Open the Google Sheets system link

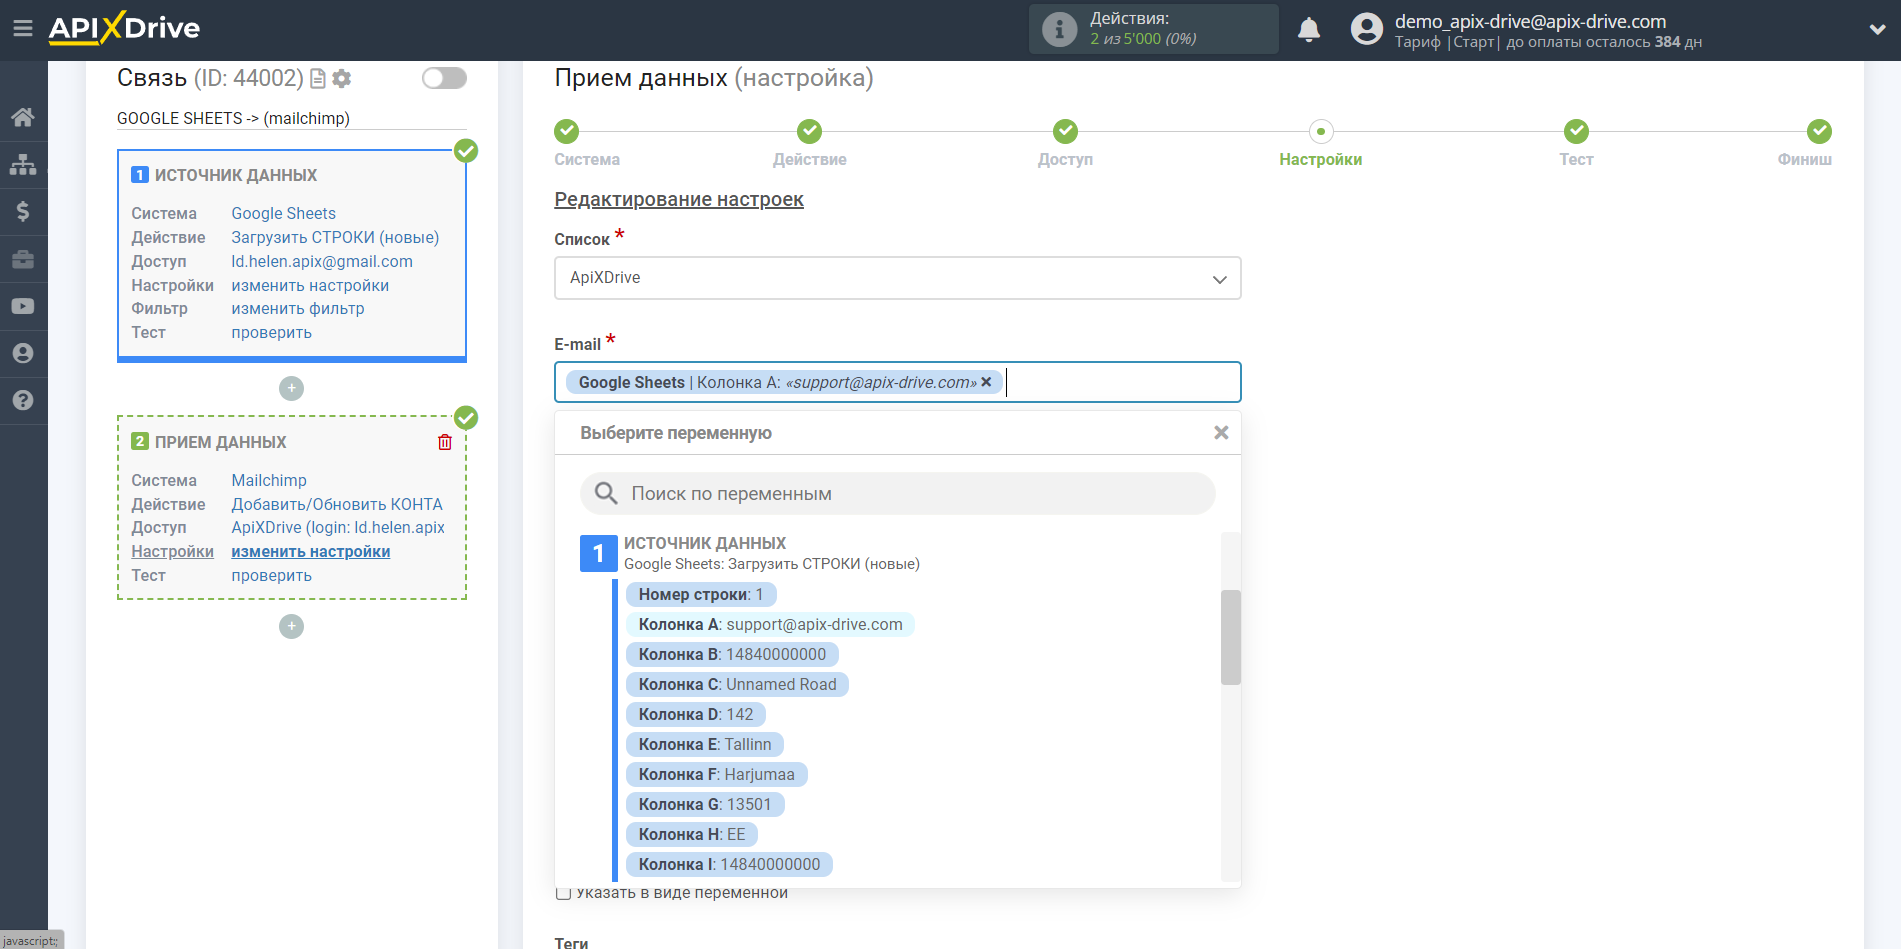click(x=284, y=213)
